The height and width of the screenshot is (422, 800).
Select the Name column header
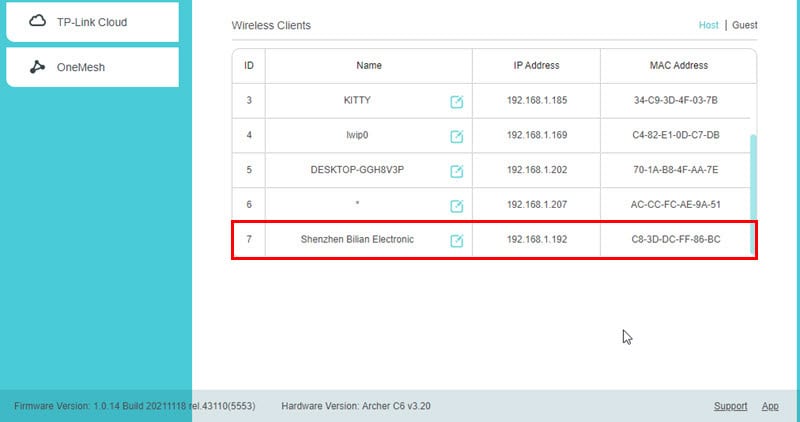pyautogui.click(x=369, y=65)
